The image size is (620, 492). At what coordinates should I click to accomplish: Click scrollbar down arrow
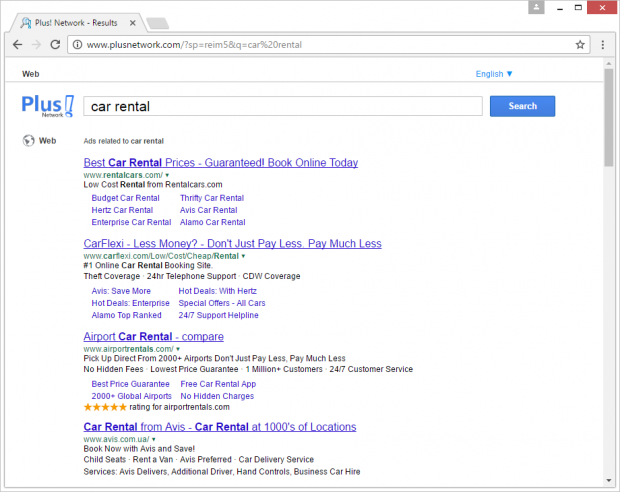[609, 481]
